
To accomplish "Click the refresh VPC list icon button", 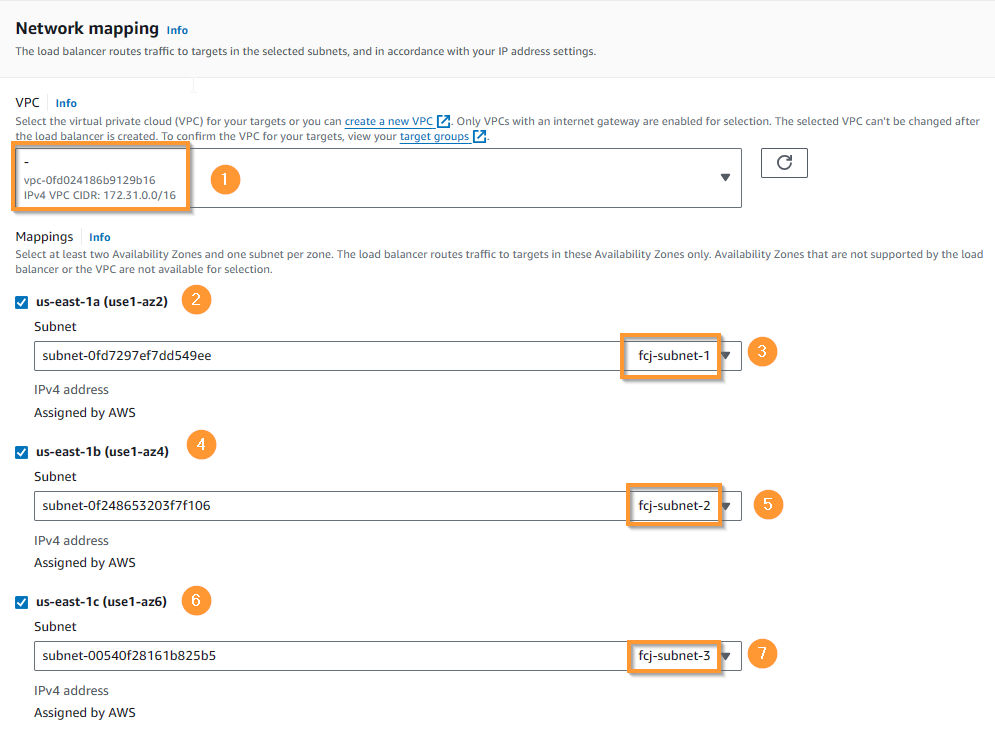I will (784, 163).
